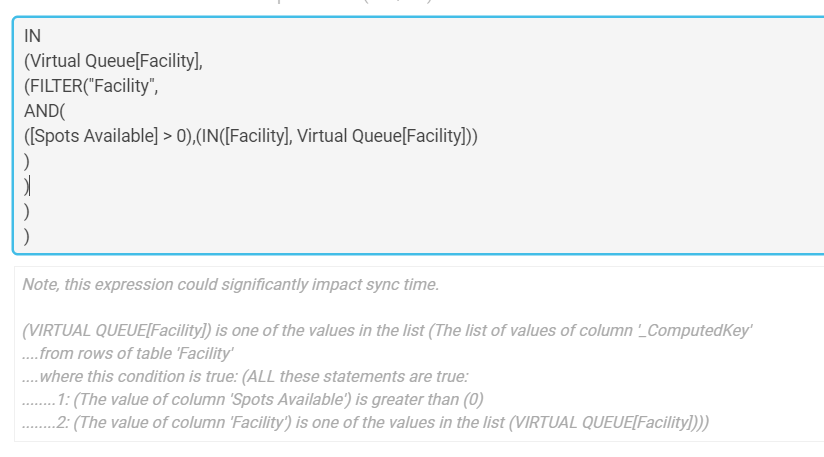Screen dimensions: 824x457
Task: Click the "_ComputedKey" column name in explanation
Action: (x=695, y=330)
